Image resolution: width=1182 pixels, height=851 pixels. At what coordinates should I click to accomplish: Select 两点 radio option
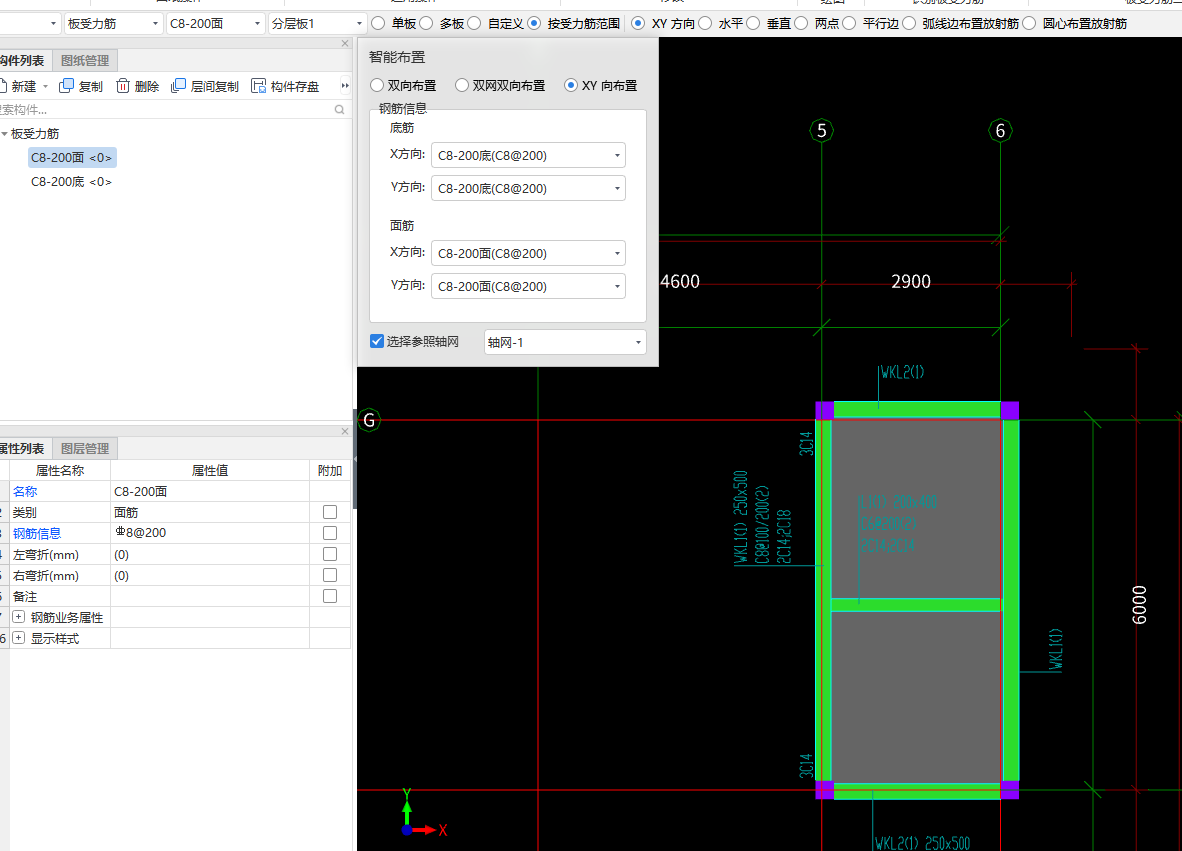[801, 23]
